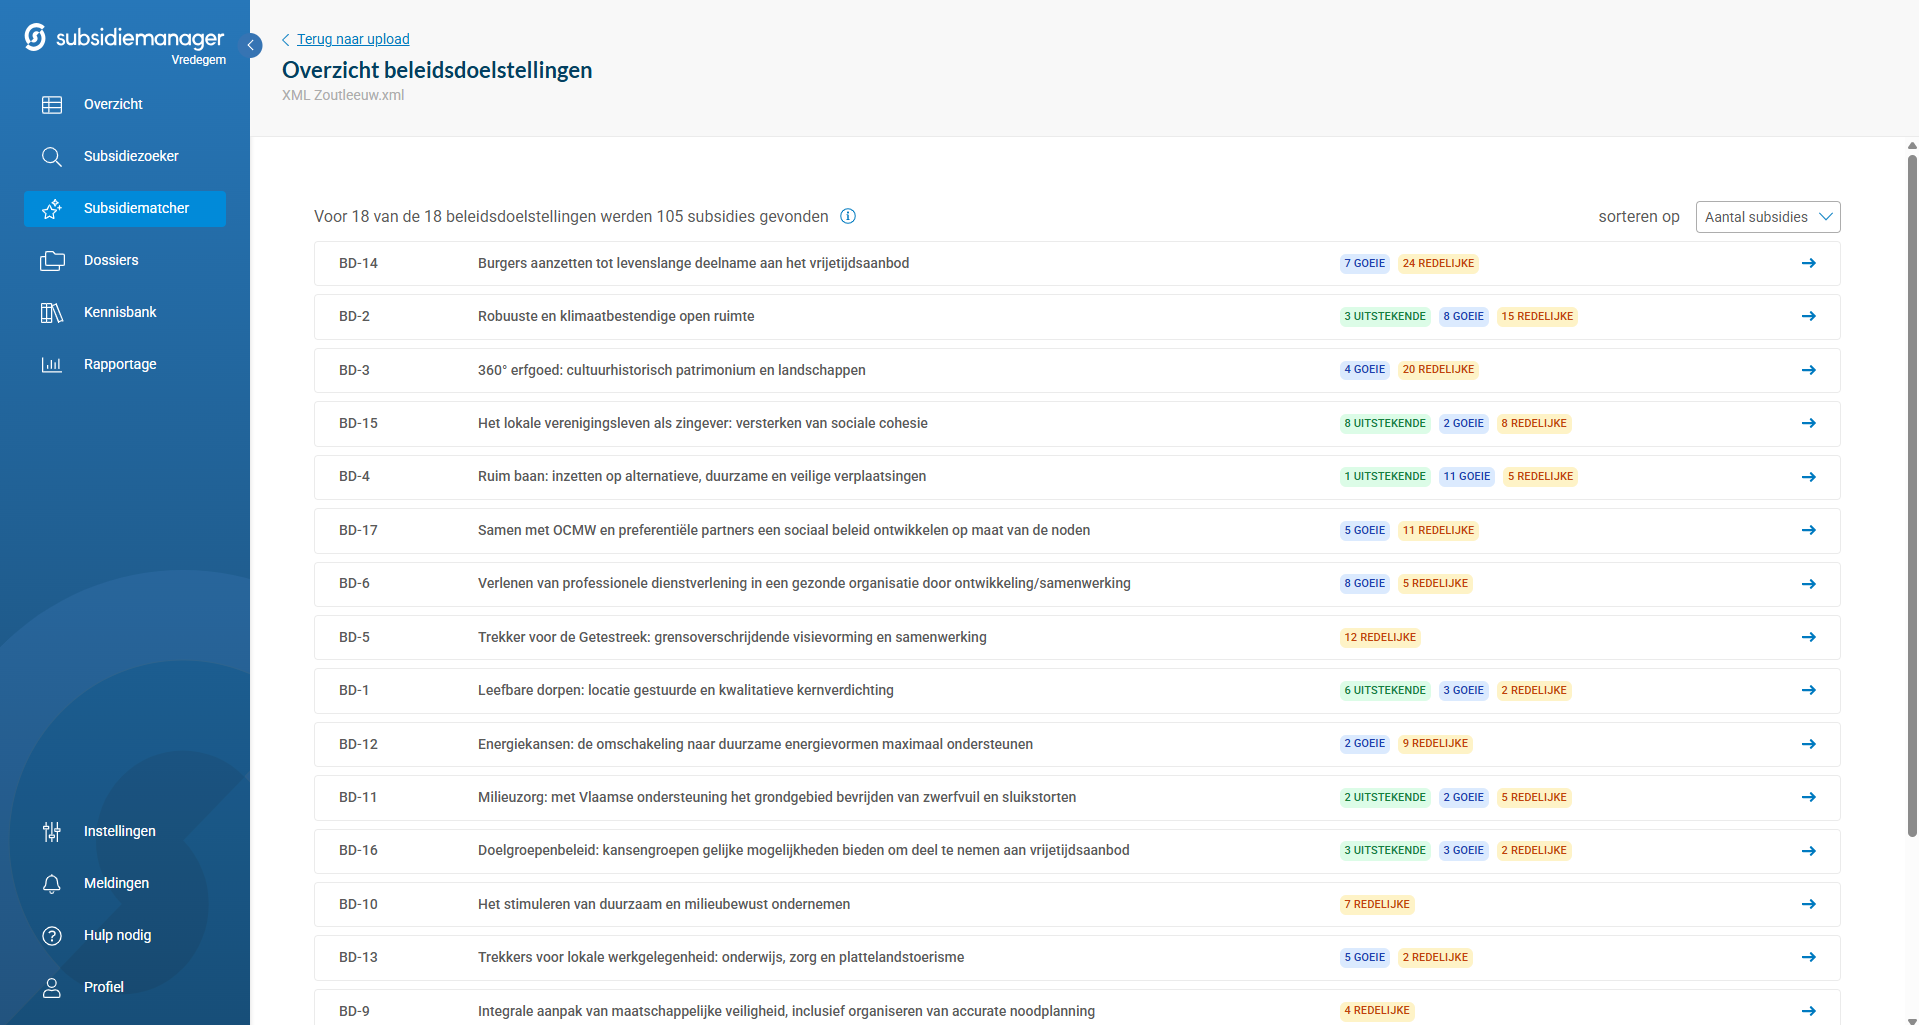Click the BD-9 row identifier

pyautogui.click(x=354, y=1011)
